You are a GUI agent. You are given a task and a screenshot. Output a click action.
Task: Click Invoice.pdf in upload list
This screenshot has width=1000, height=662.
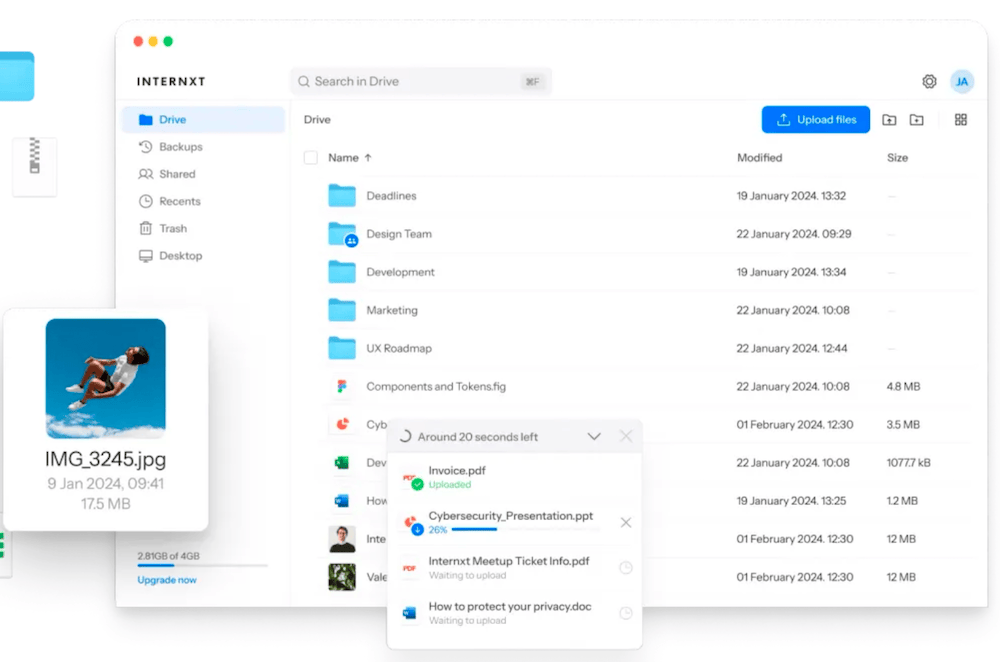(457, 471)
